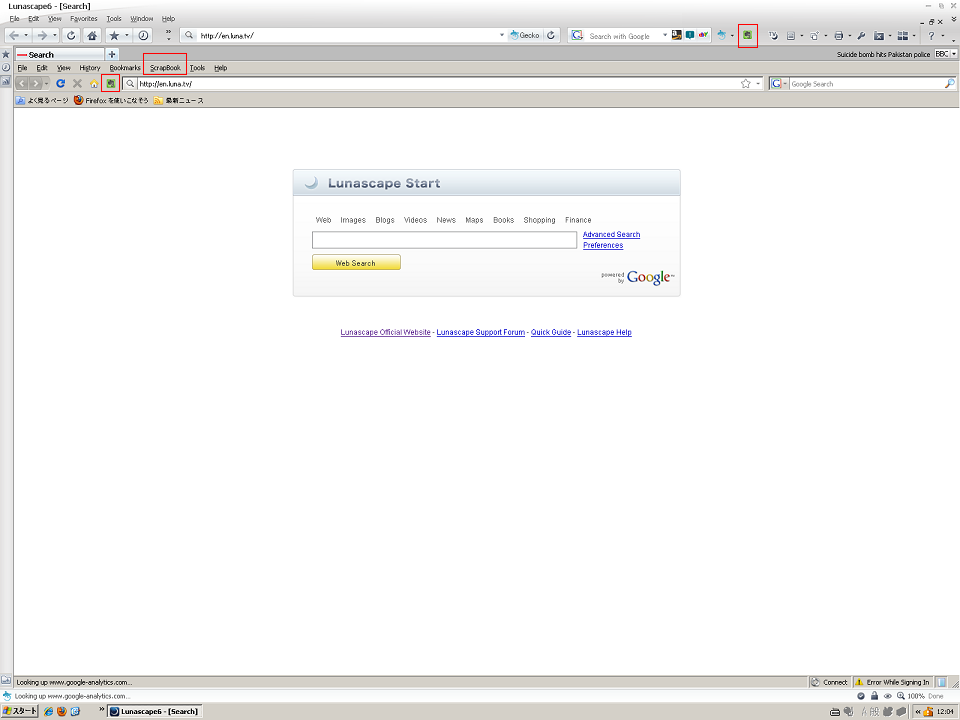Viewport: 960px width, 720px height.
Task: Click the Error While Signing In warning
Action: pos(892,682)
